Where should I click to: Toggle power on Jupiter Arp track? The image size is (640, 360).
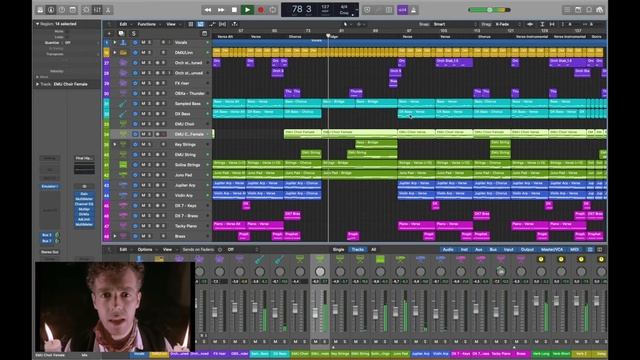(136, 185)
